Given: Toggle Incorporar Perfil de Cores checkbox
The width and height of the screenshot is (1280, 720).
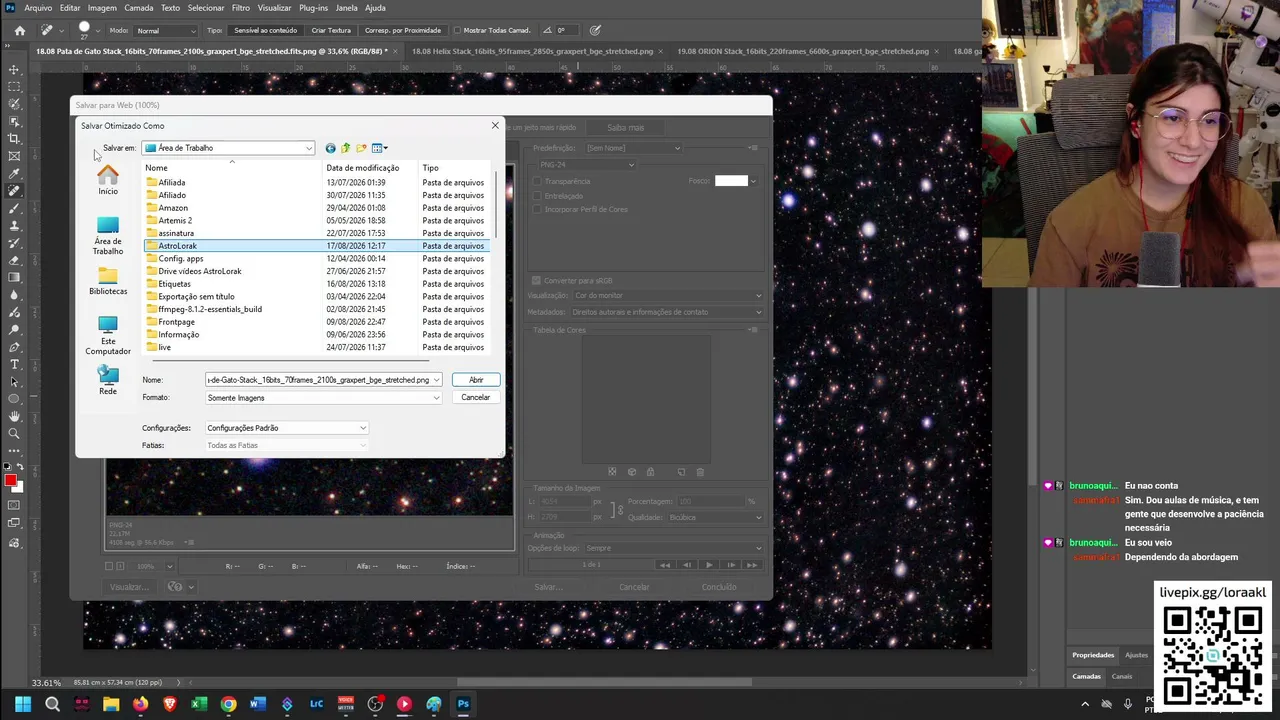Looking at the screenshot, I should (537, 209).
